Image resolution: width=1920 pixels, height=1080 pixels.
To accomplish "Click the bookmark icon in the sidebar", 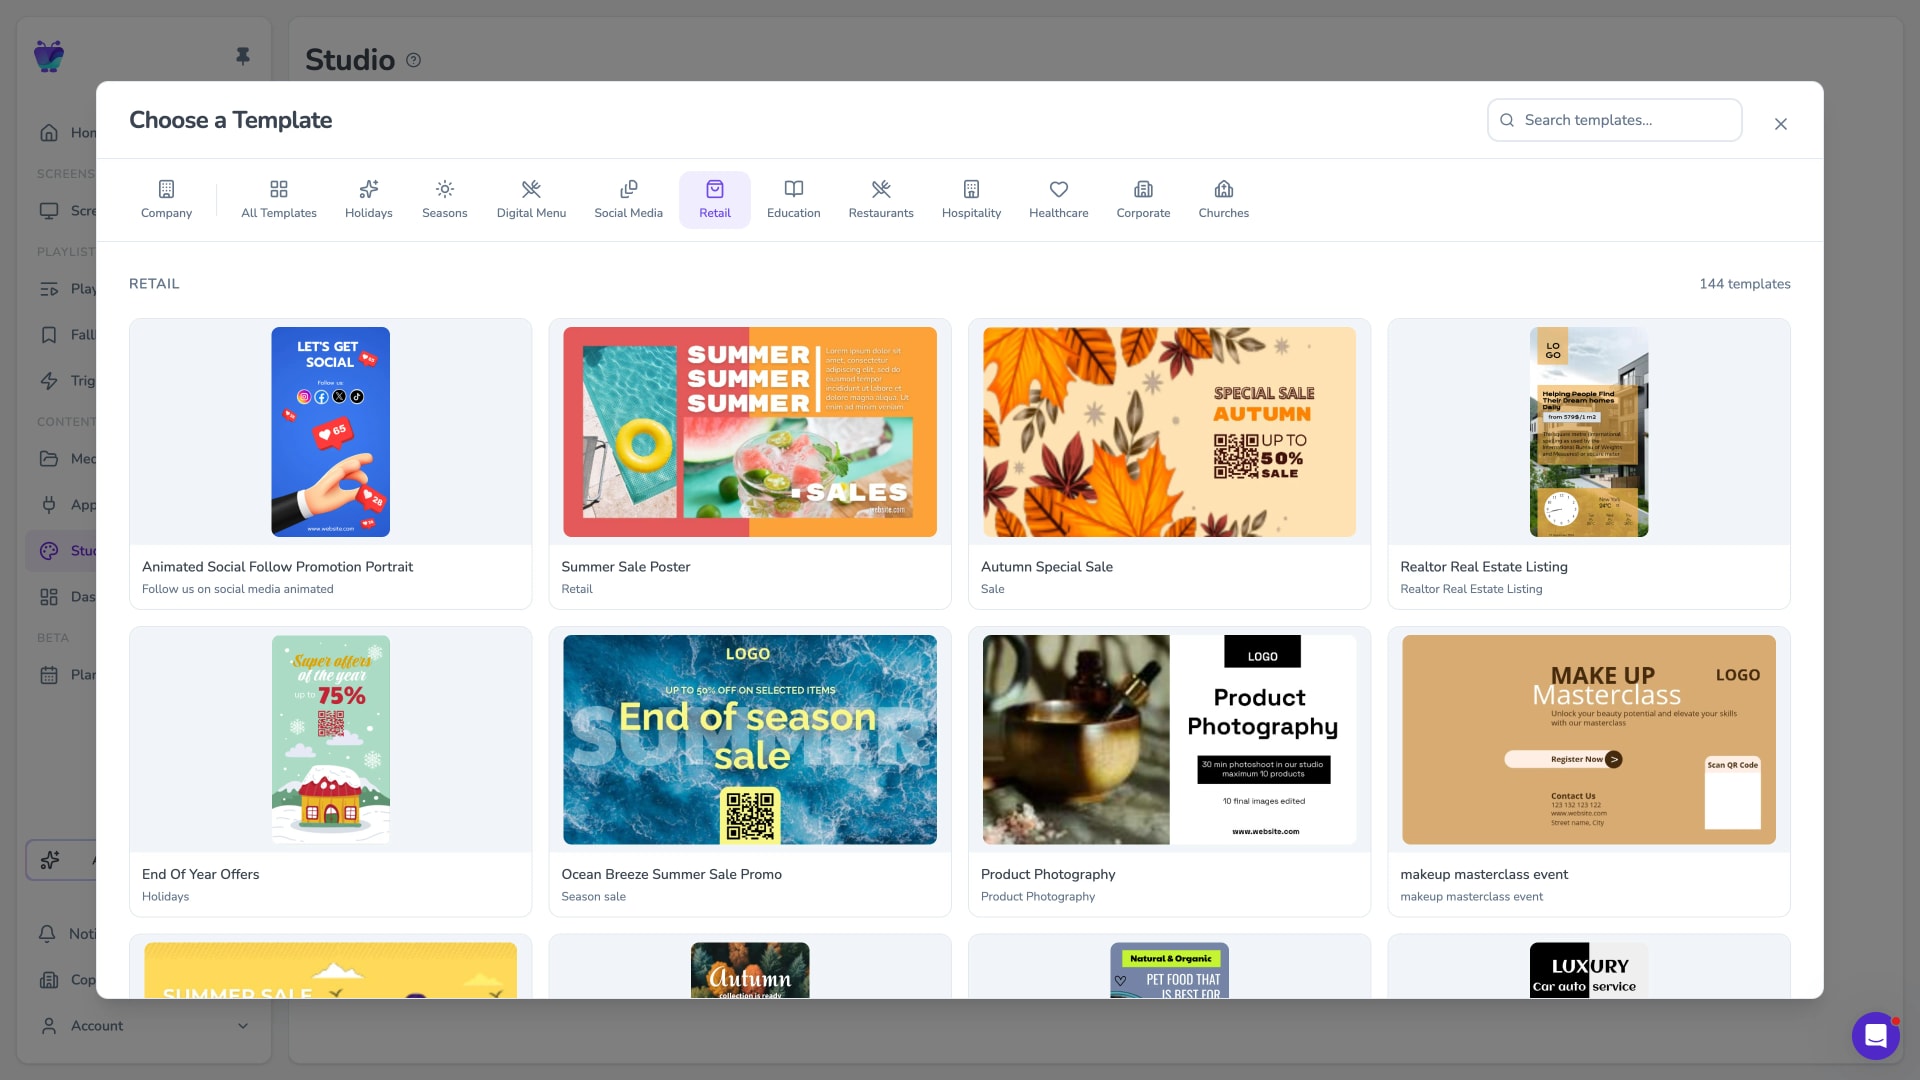I will [49, 335].
